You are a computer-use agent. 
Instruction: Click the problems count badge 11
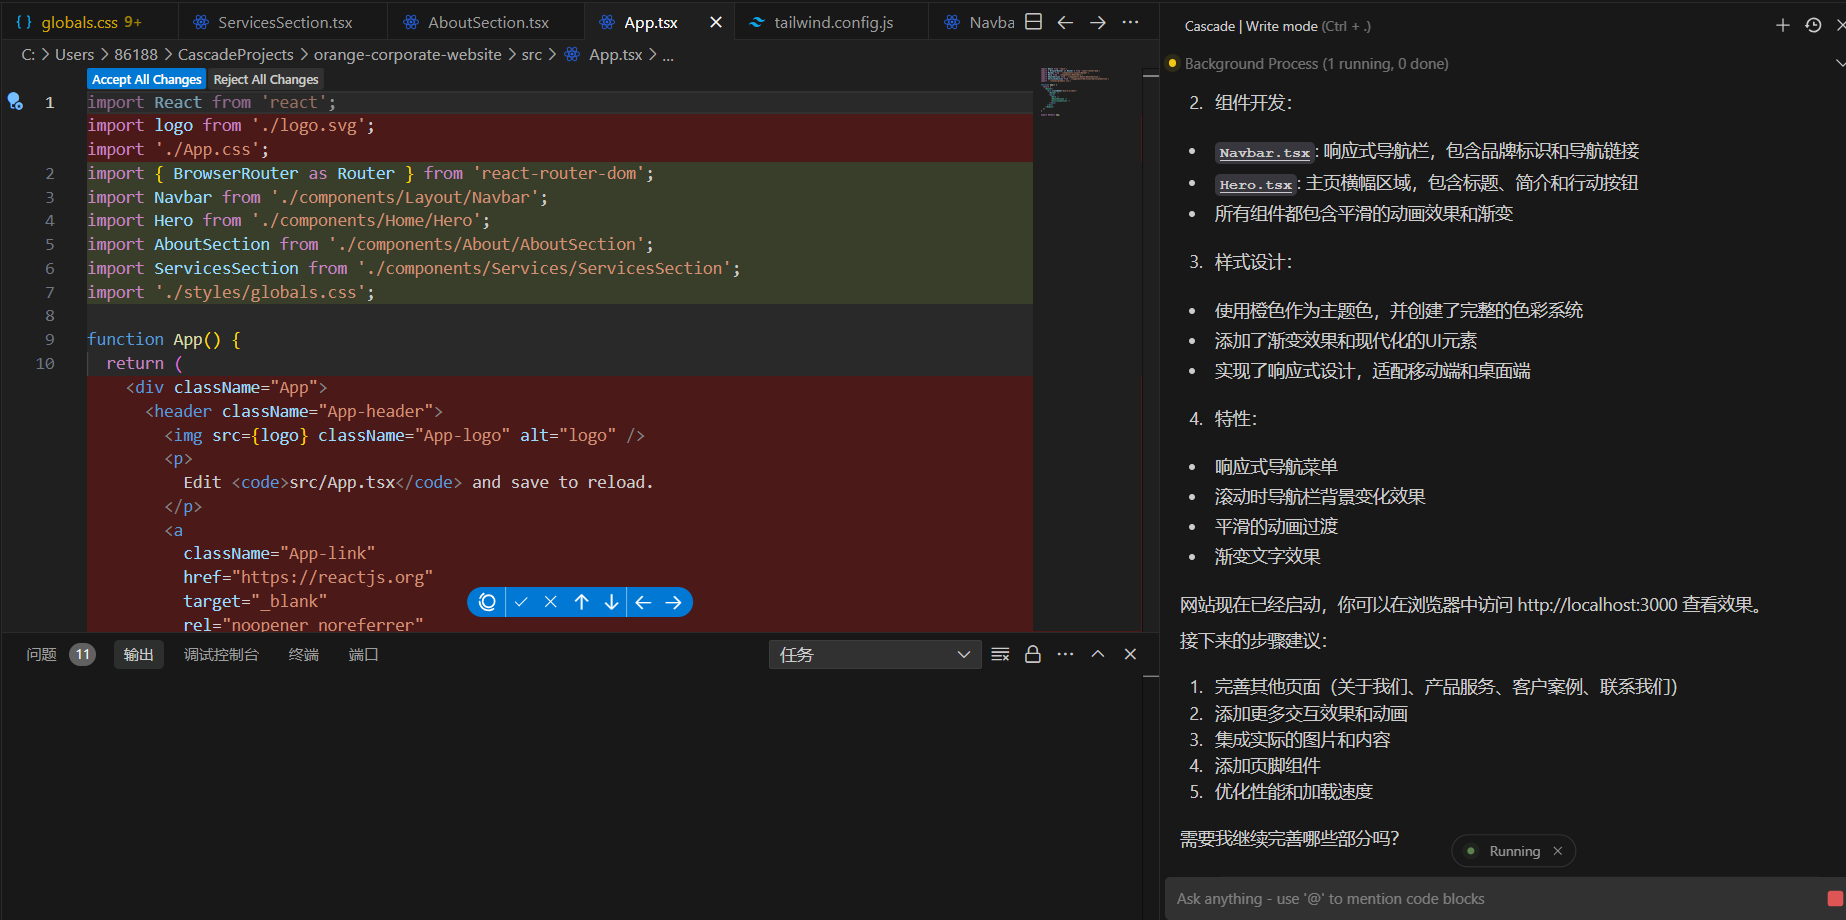(x=82, y=654)
